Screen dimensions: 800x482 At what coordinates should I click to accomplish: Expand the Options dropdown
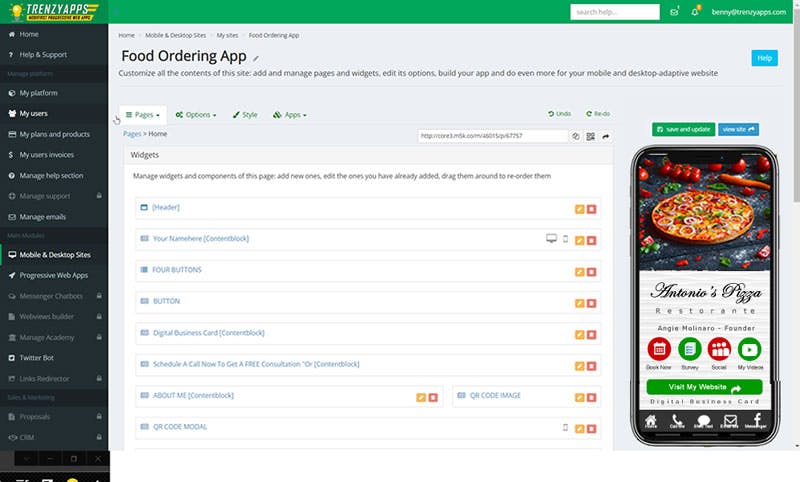tap(195, 115)
